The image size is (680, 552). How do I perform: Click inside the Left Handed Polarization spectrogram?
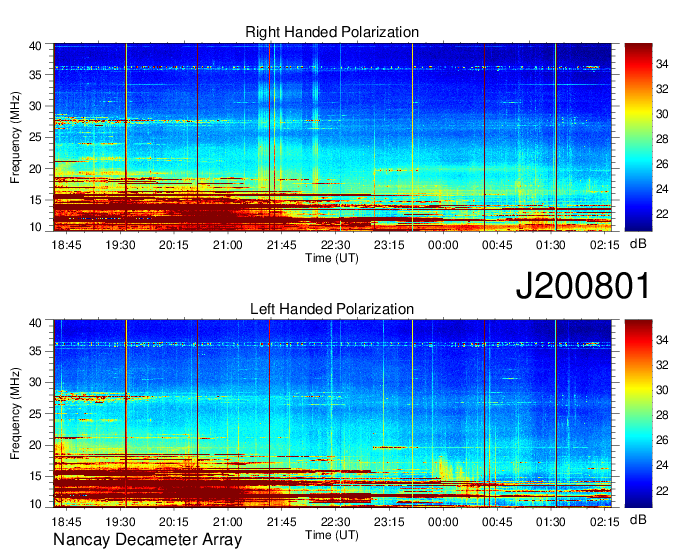pyautogui.click(x=332, y=414)
